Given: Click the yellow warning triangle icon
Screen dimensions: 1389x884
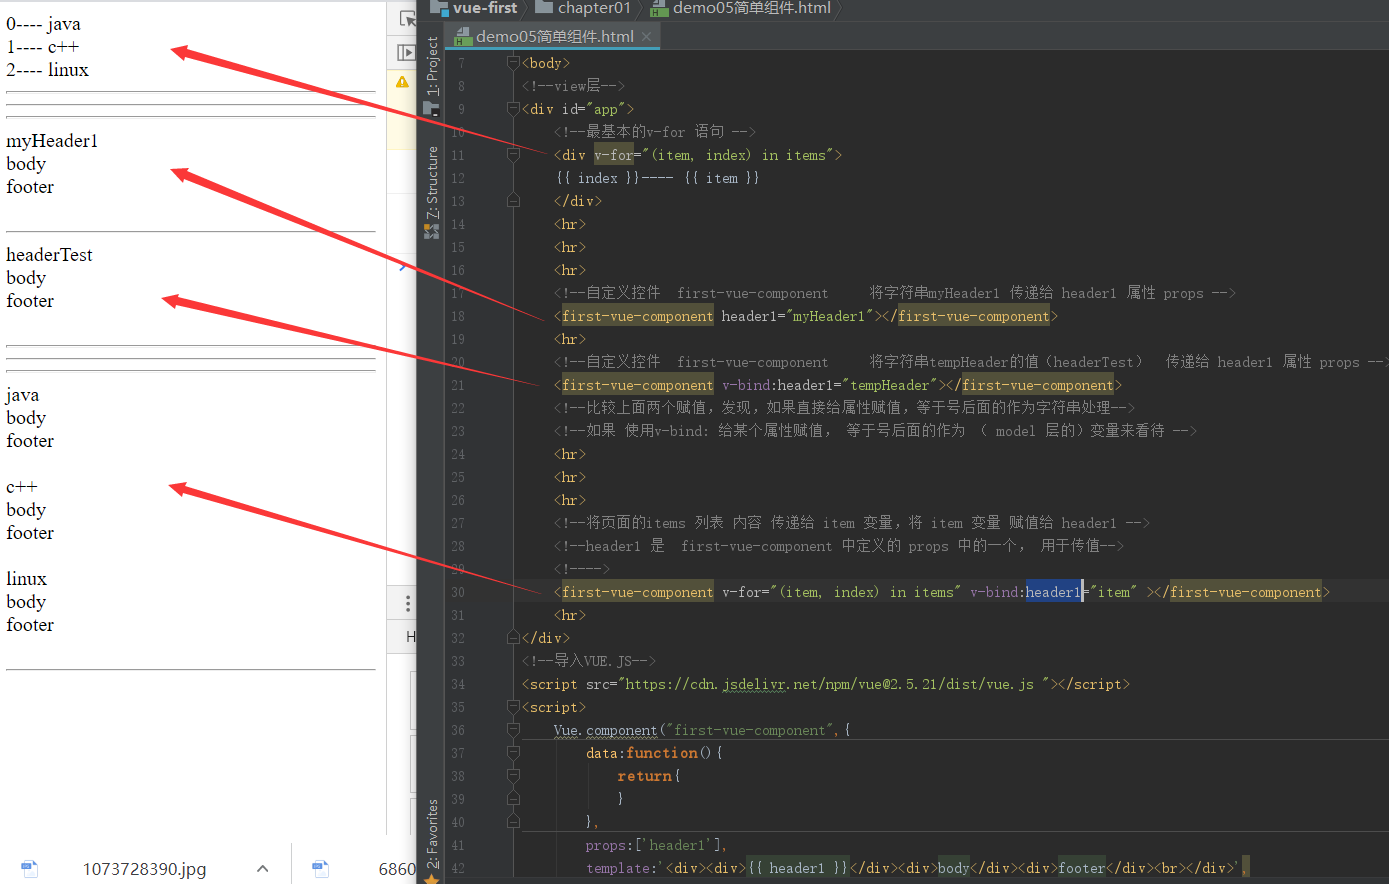Looking at the screenshot, I should (402, 82).
